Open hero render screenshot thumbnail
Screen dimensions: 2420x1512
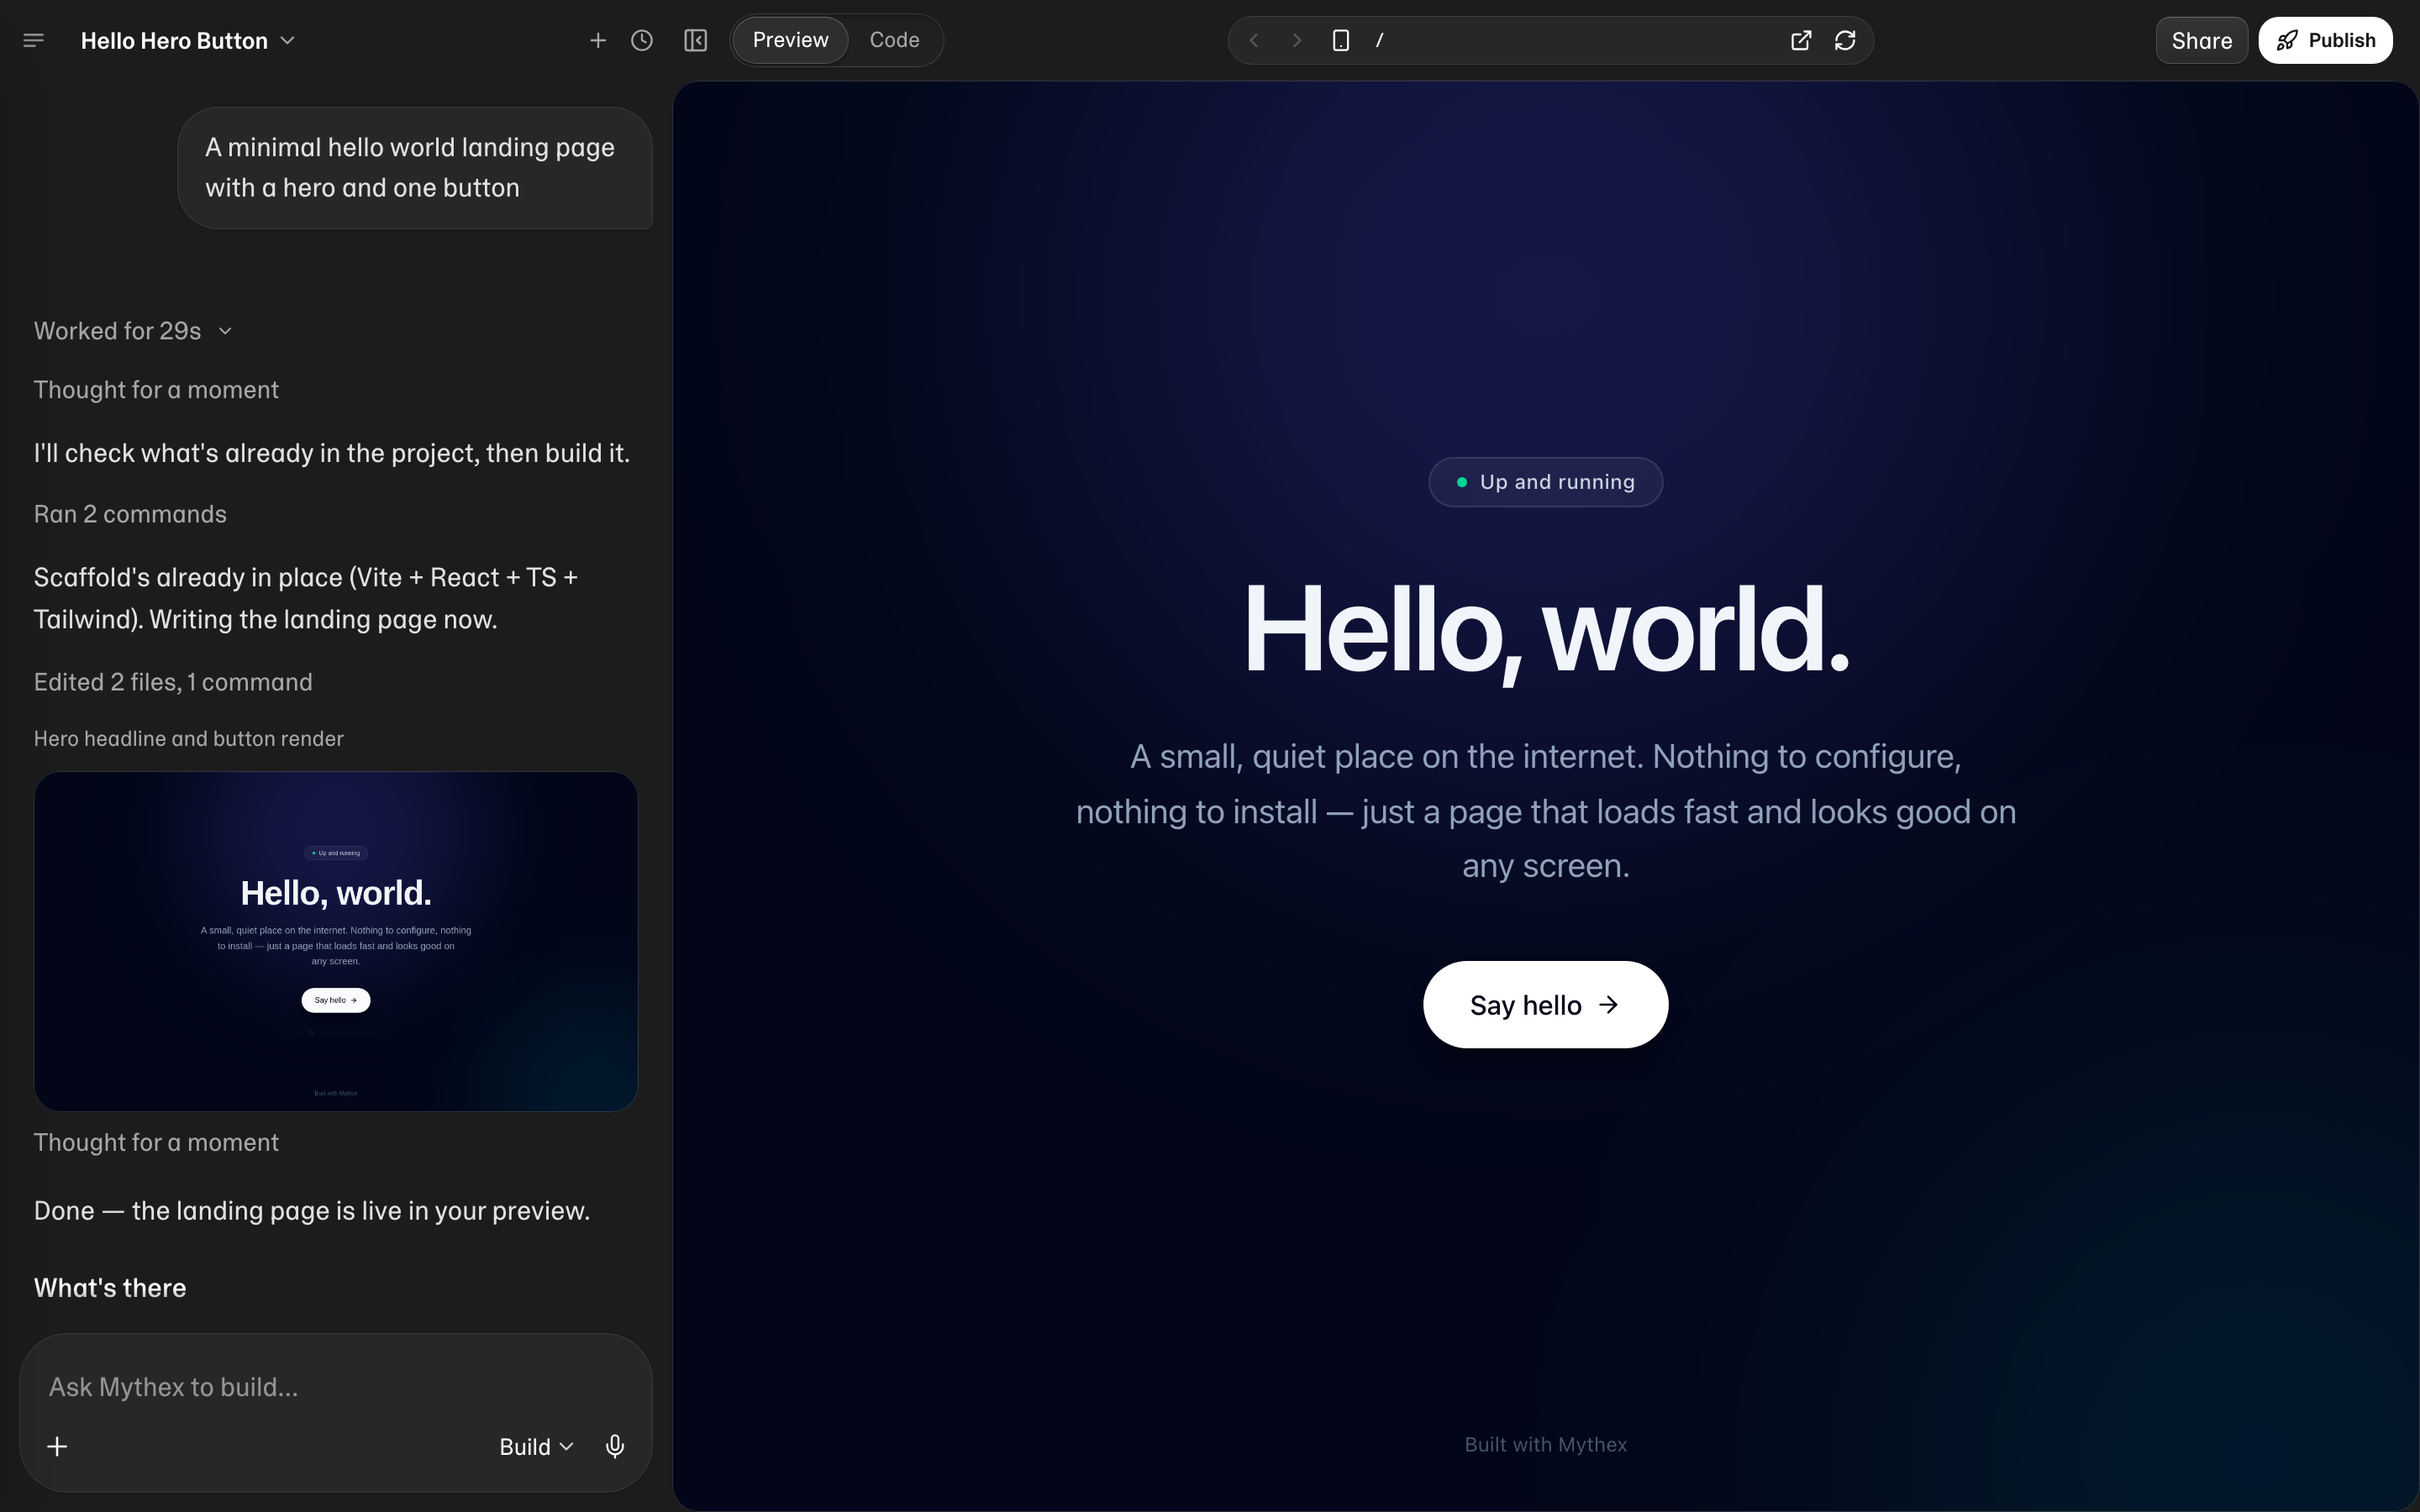pyautogui.click(x=336, y=941)
